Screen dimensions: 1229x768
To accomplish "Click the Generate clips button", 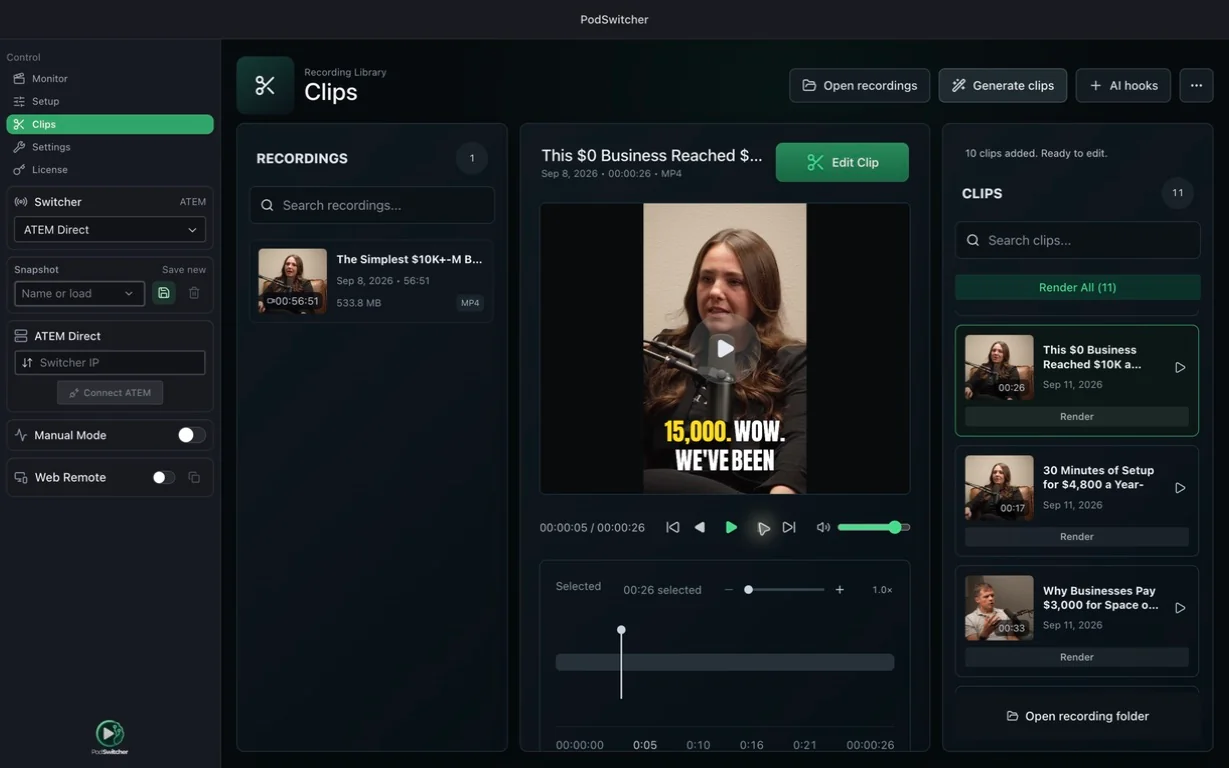I will 1002,85.
